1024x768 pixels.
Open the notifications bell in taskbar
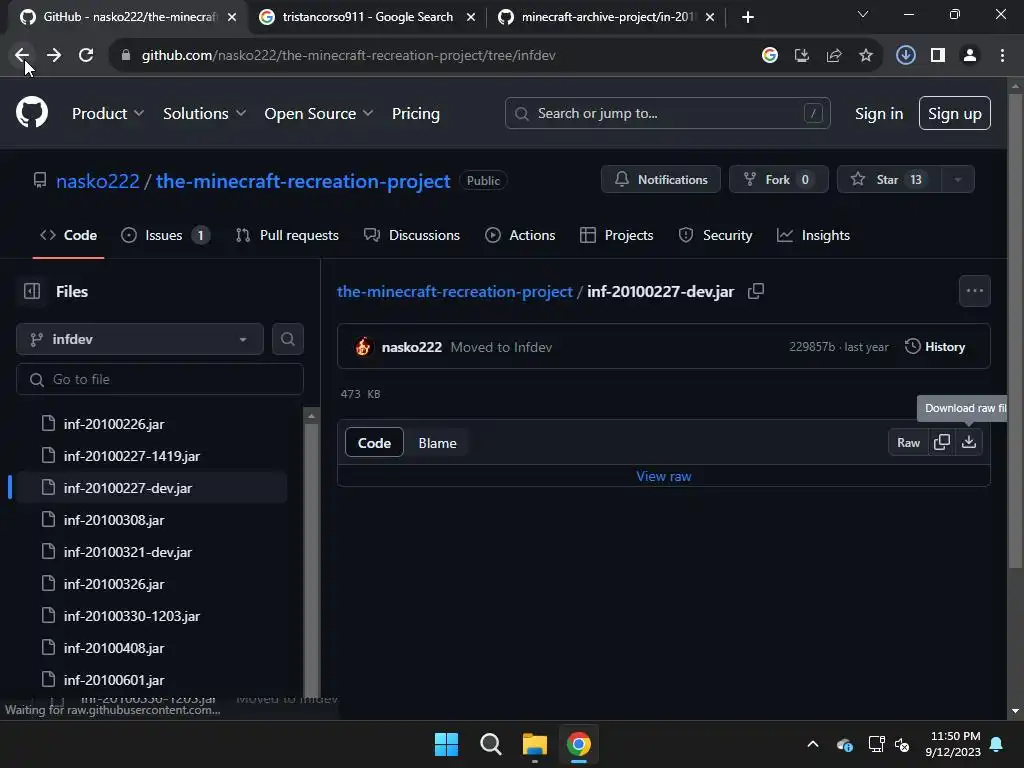pyautogui.click(x=996, y=744)
